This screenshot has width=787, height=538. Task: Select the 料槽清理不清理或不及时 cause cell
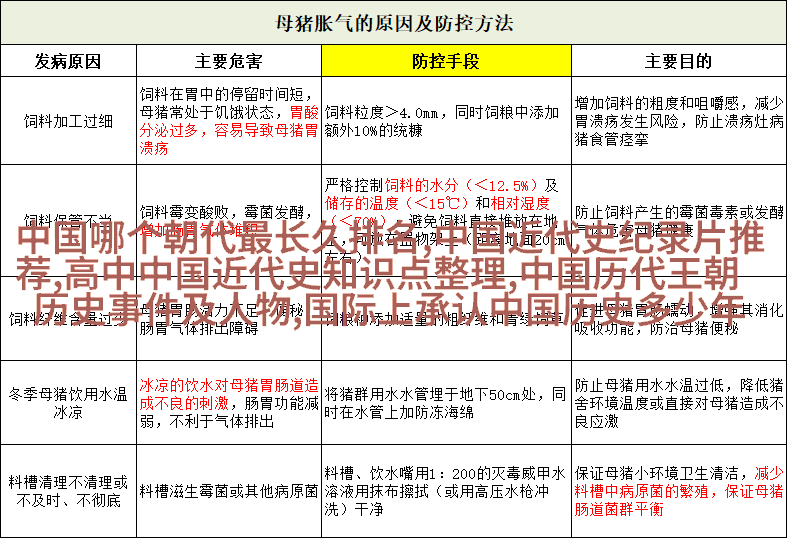(68, 491)
